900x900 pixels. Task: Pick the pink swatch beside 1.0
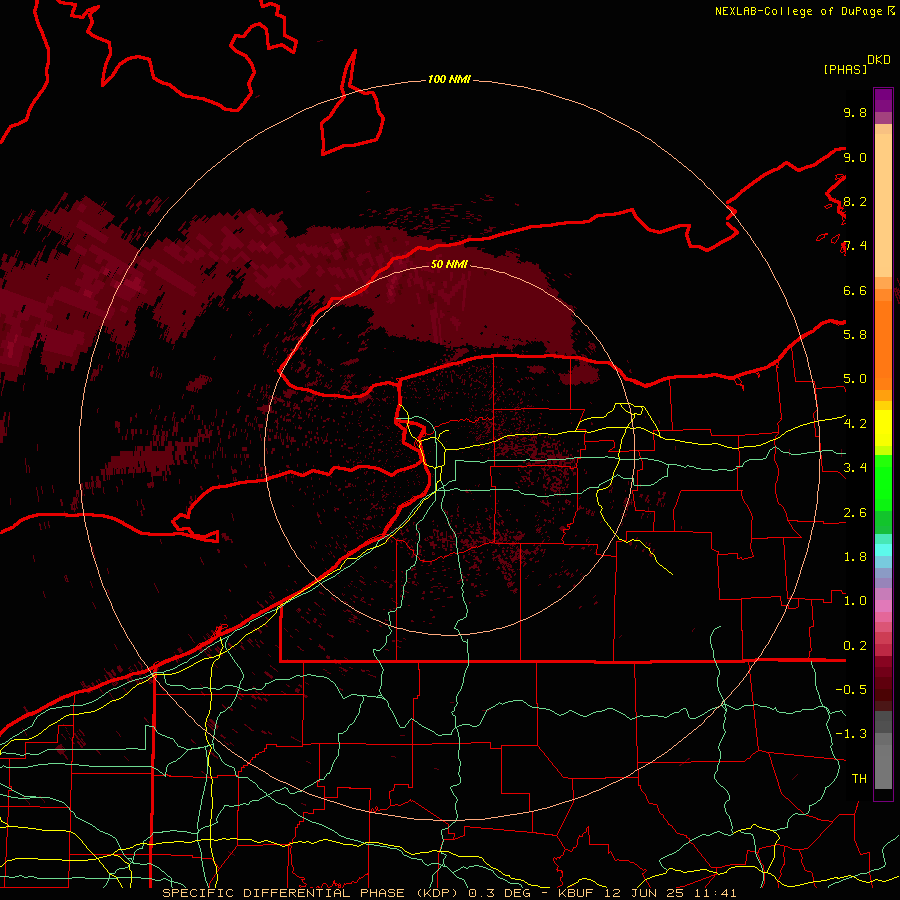pos(883,605)
